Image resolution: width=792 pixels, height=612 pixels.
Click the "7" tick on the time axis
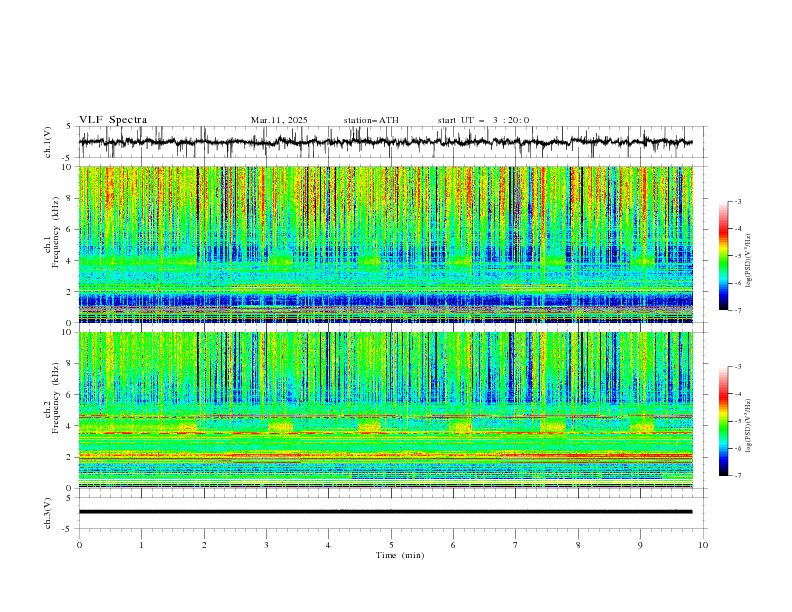point(516,545)
